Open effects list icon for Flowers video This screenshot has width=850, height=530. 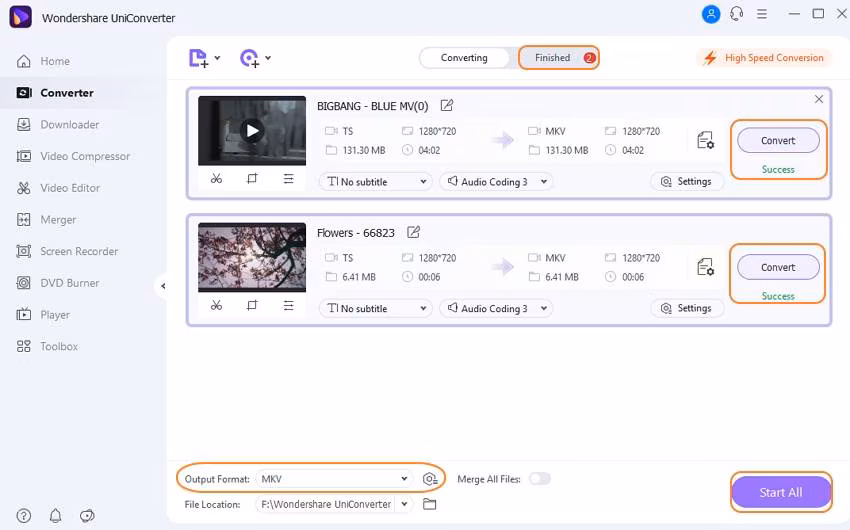[x=288, y=305]
